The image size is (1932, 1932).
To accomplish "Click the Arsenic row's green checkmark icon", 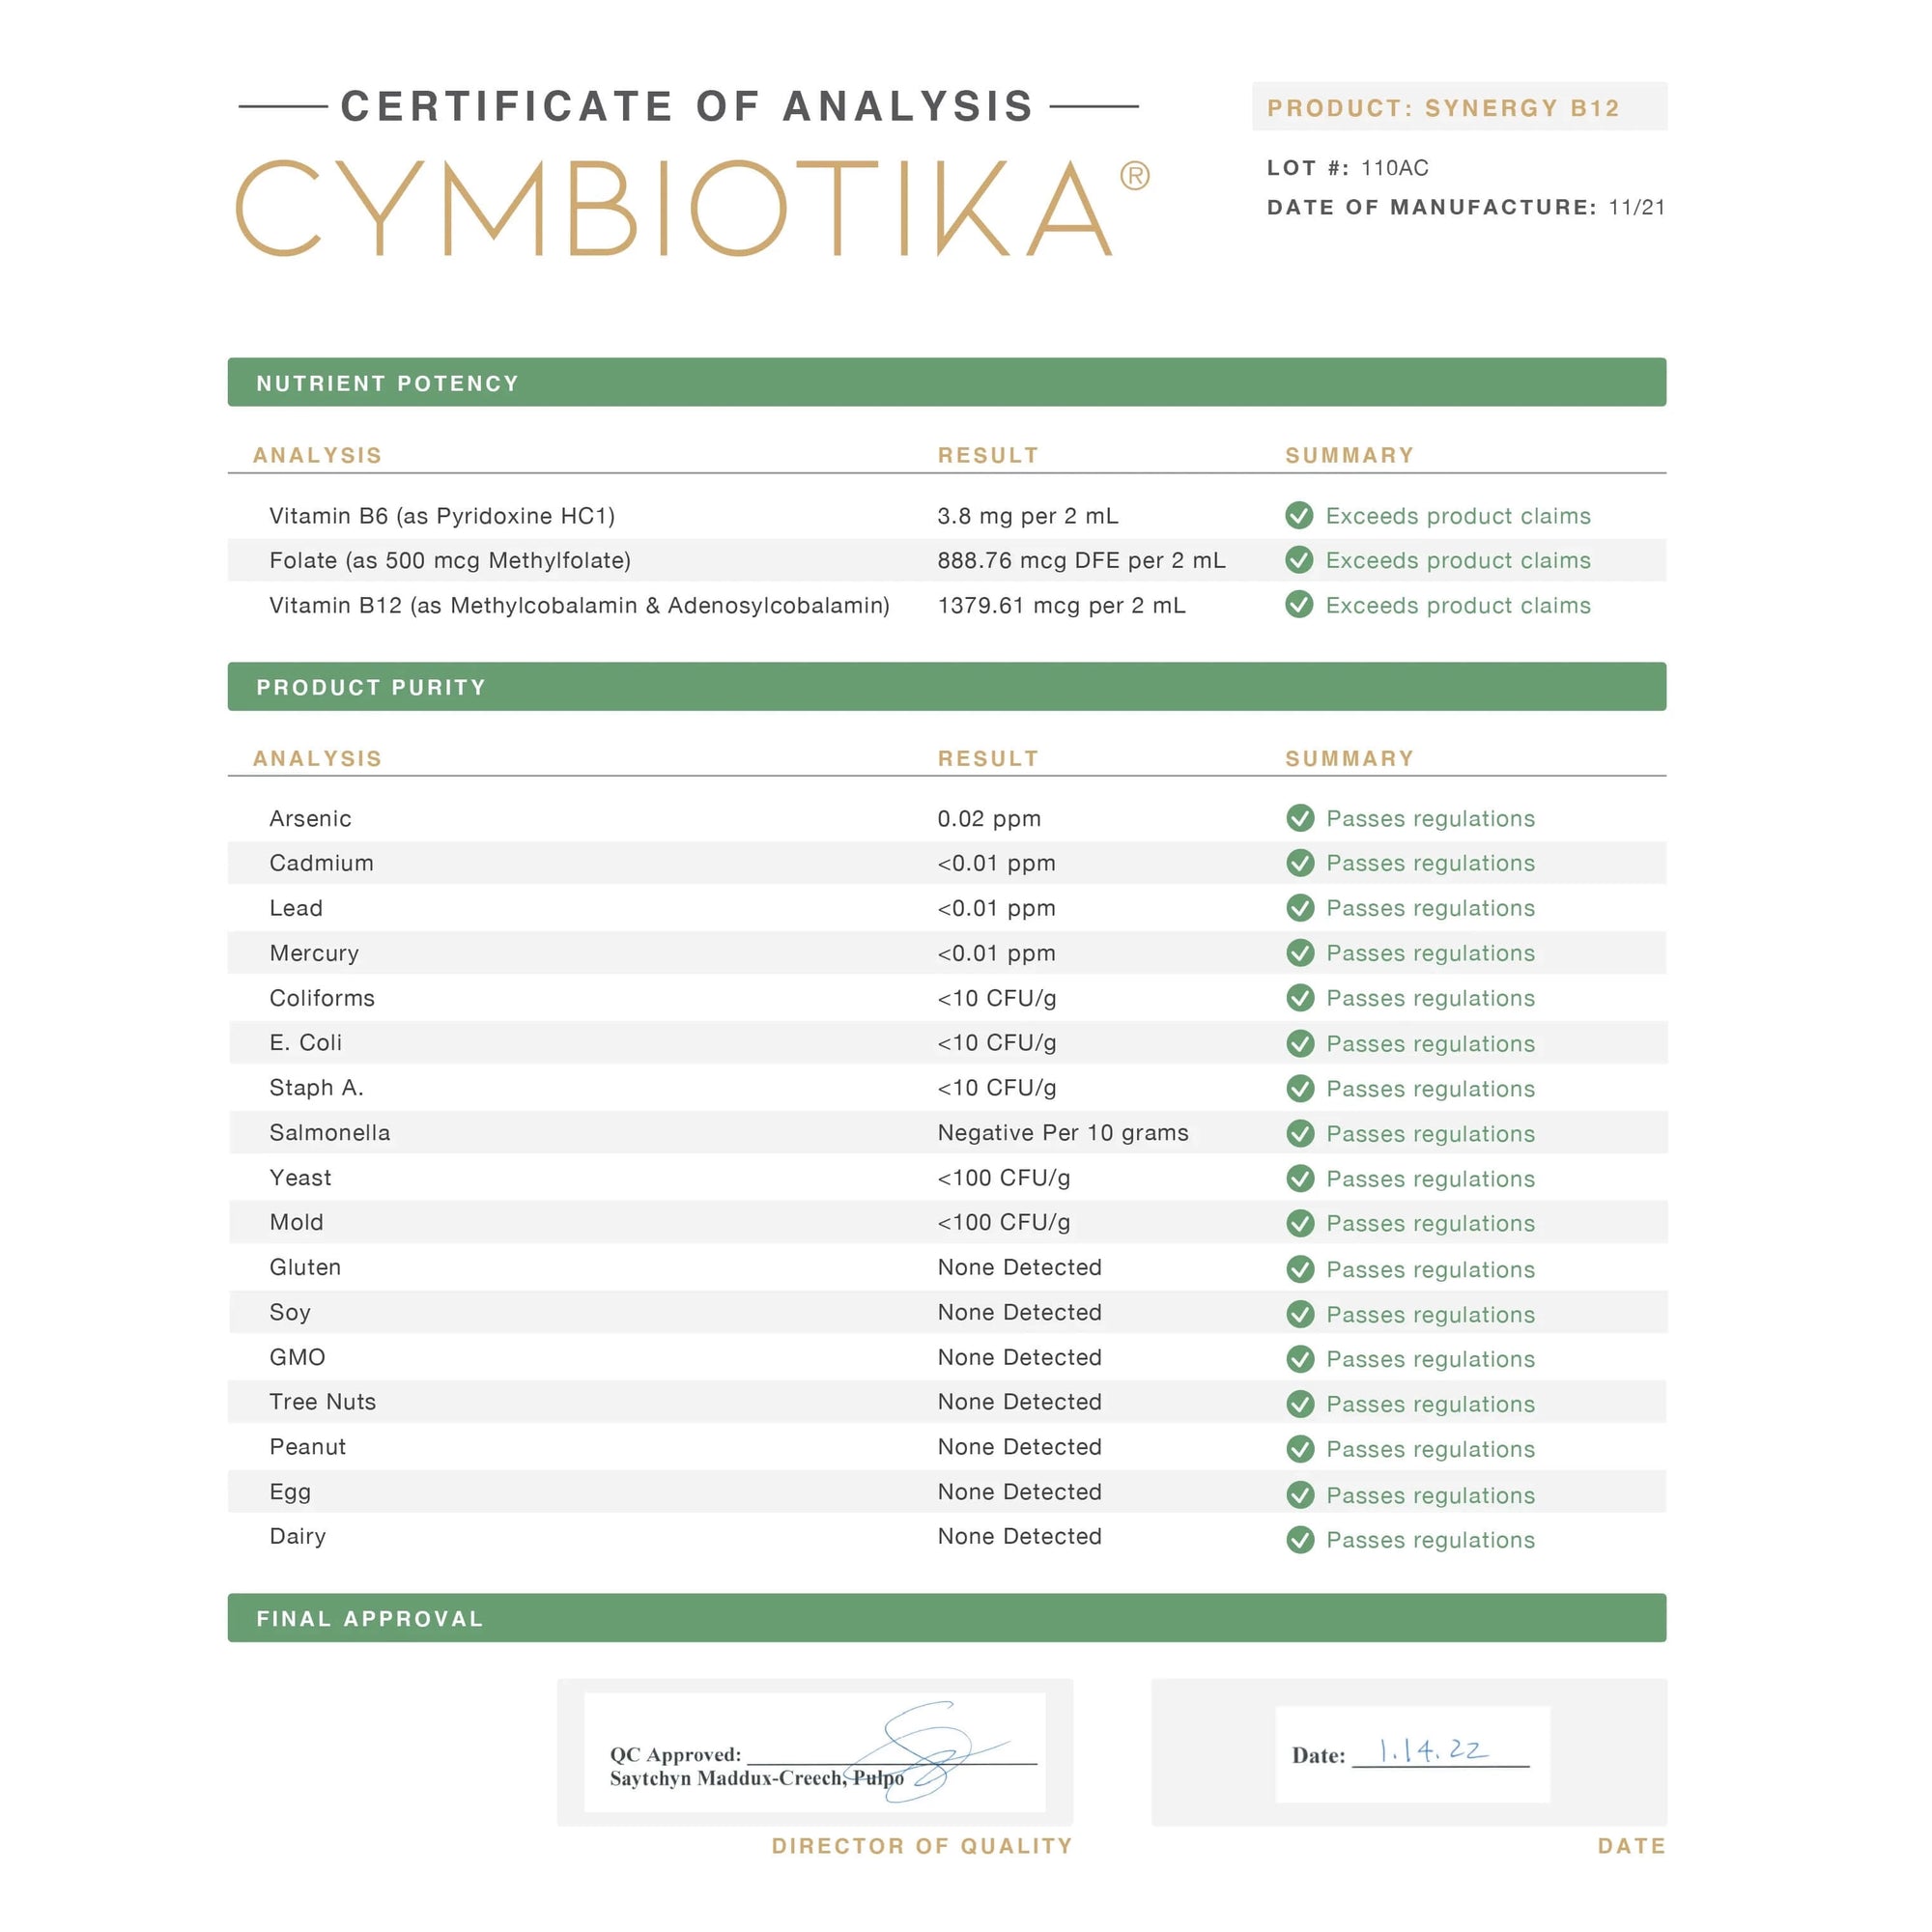I will (x=1300, y=818).
